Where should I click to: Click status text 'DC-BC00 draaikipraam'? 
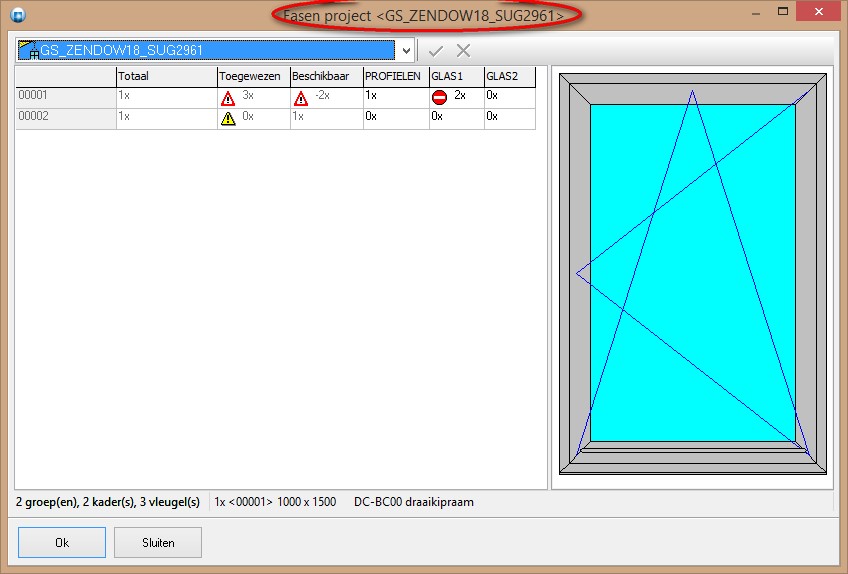[414, 502]
